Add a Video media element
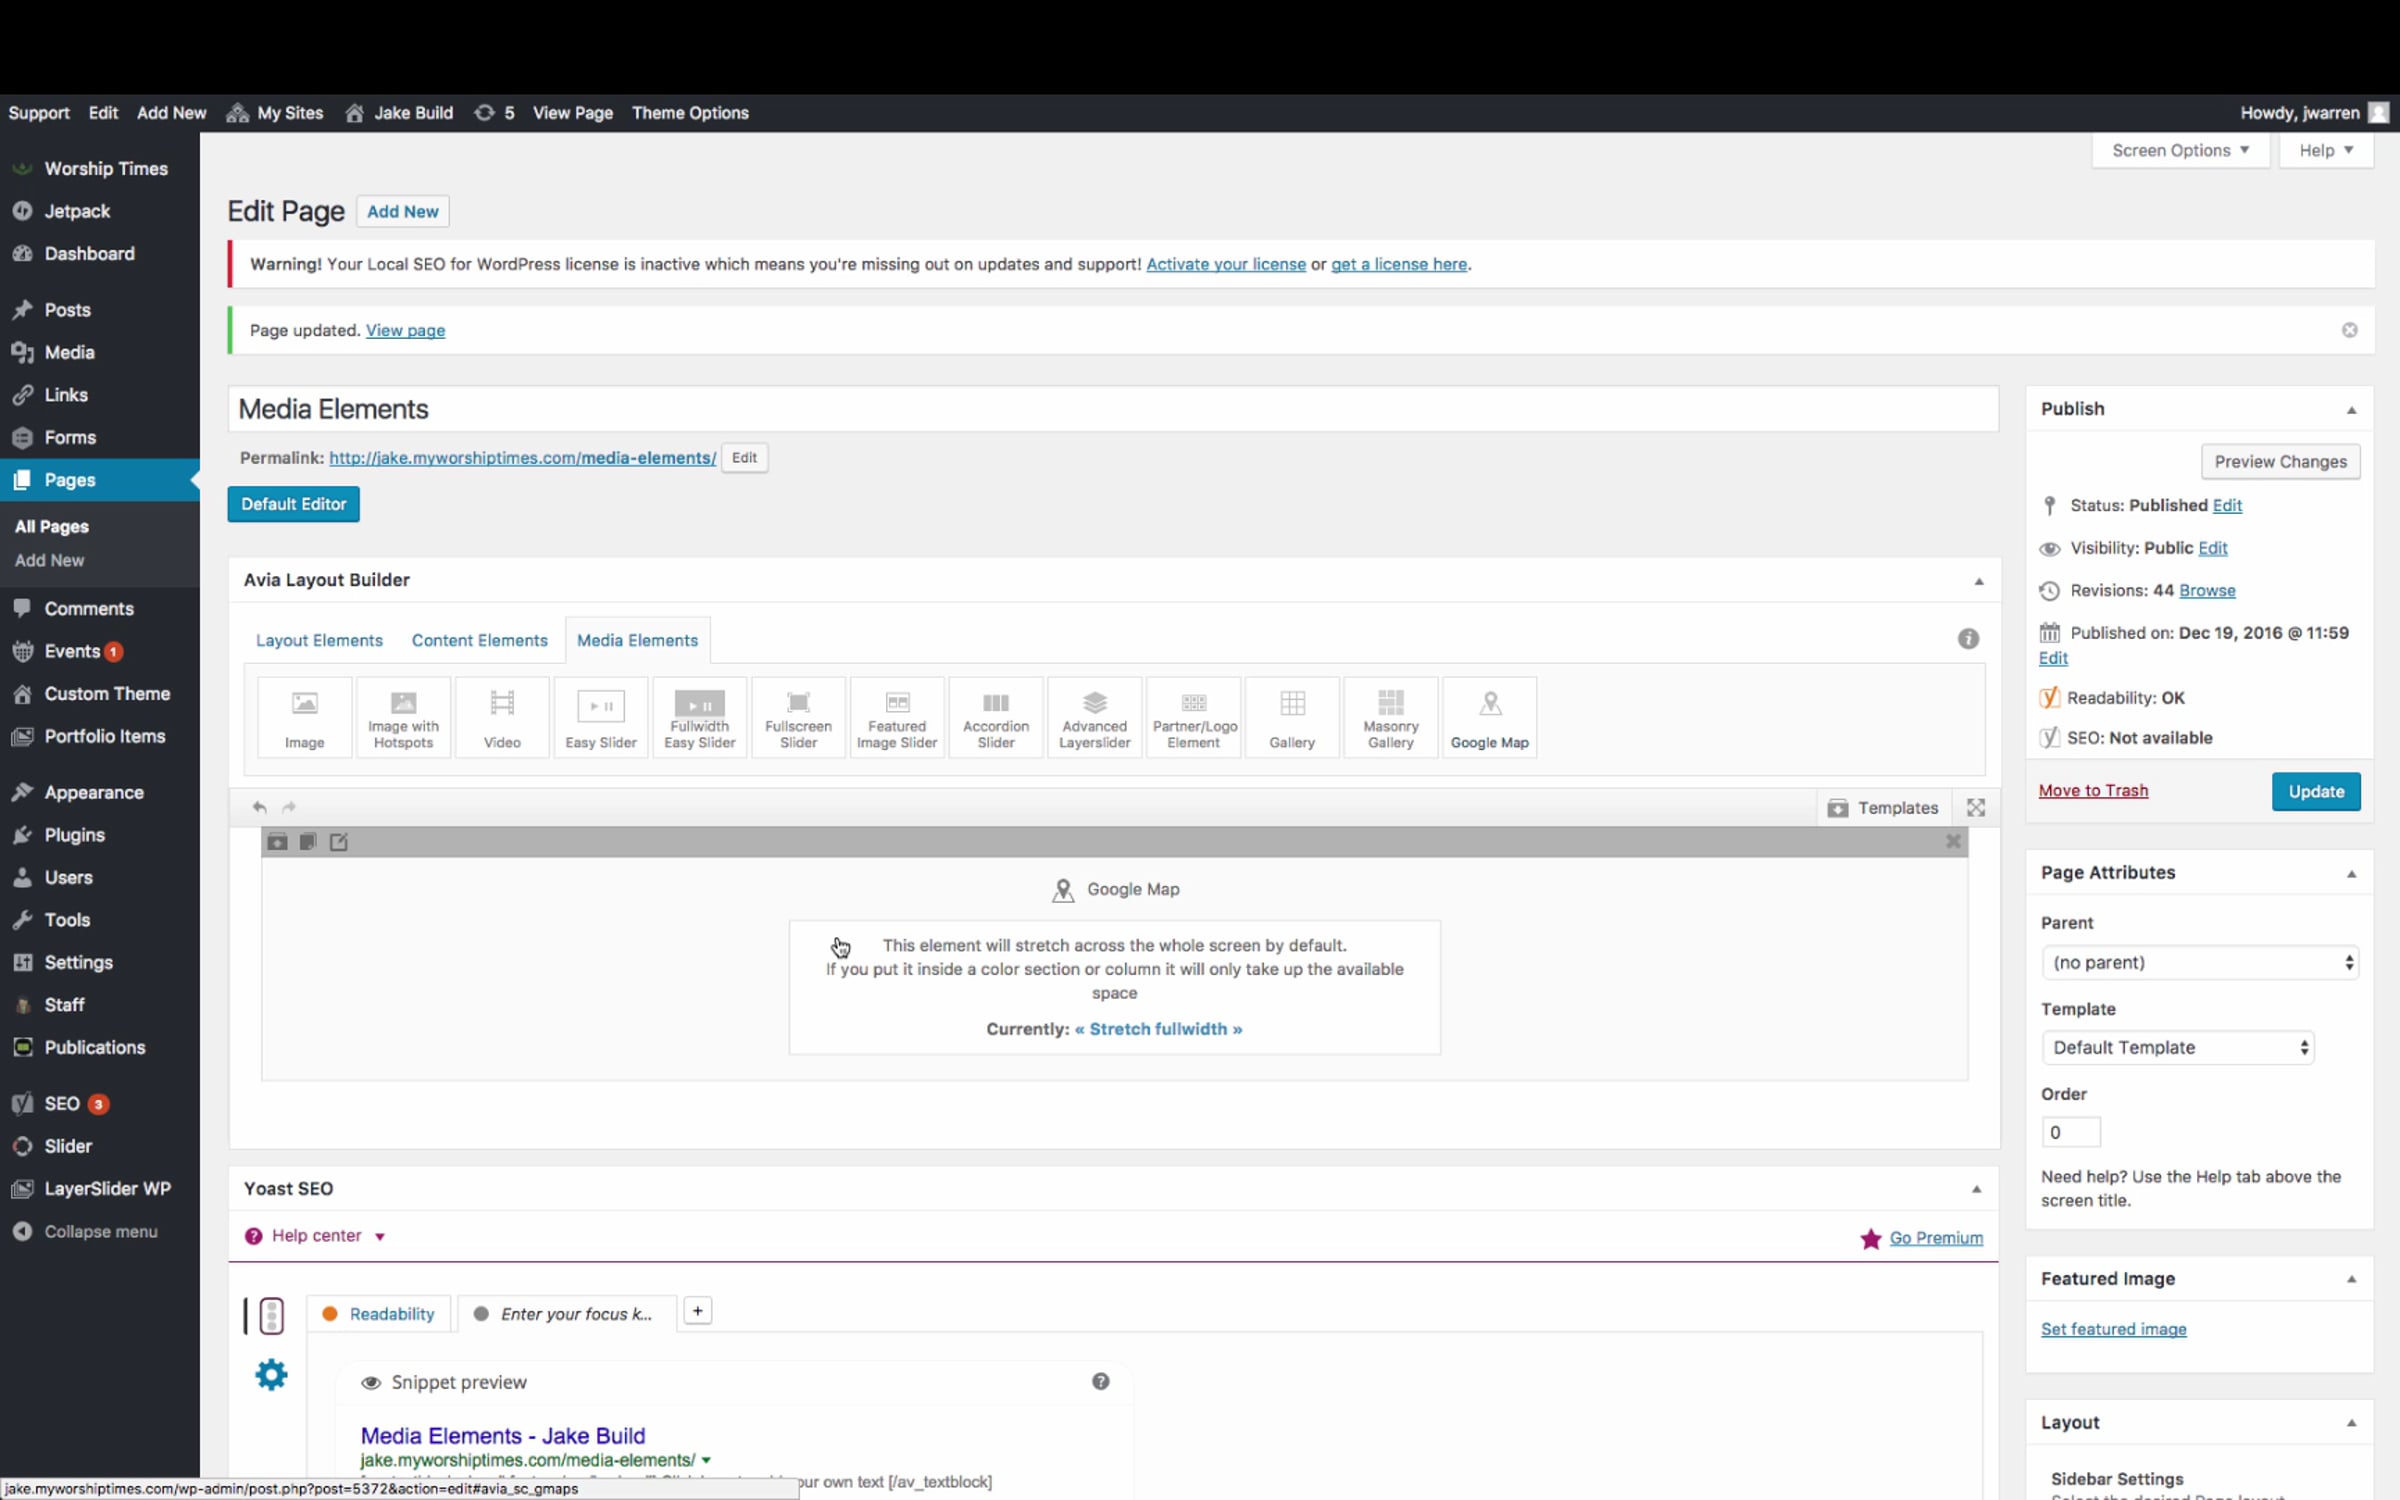 pyautogui.click(x=502, y=717)
